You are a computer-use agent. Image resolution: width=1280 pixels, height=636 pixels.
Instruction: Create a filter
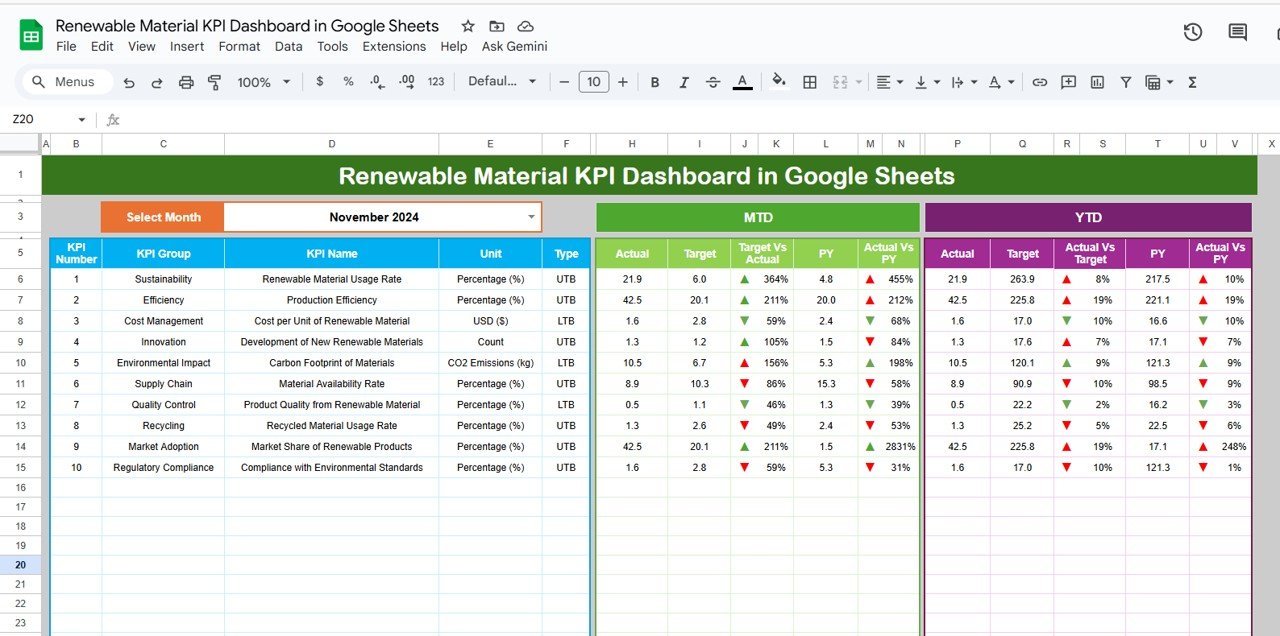(x=1126, y=82)
